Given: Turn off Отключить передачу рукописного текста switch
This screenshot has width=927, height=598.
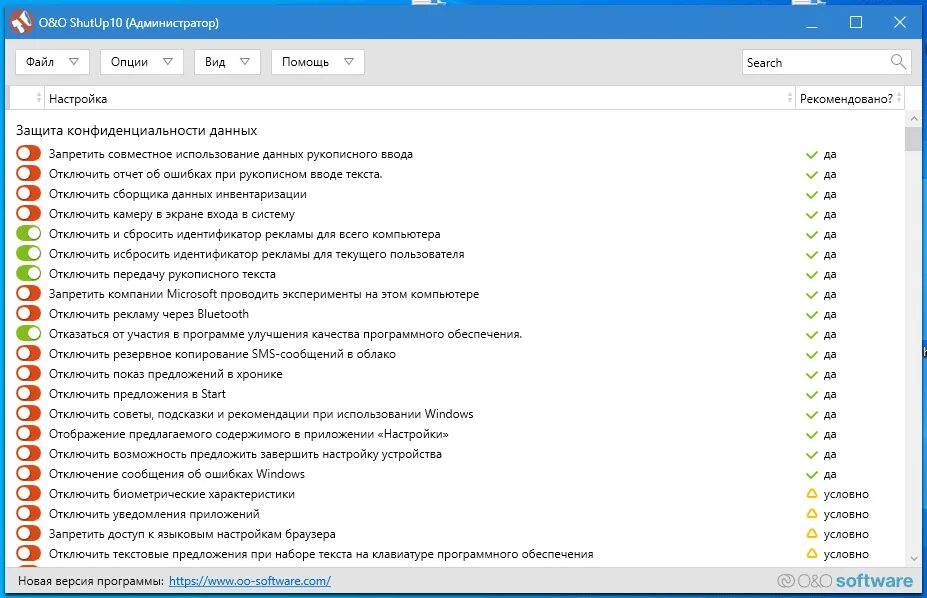Looking at the screenshot, I should coord(28,274).
